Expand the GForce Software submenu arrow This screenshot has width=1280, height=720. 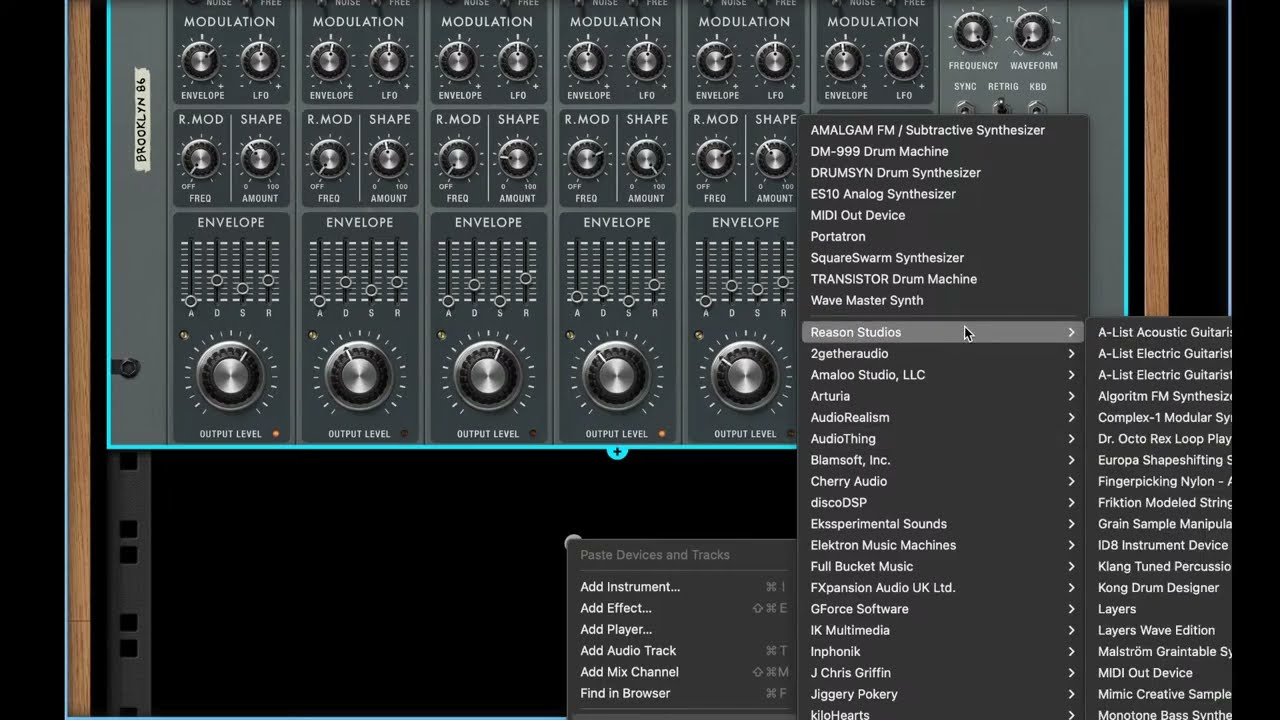click(x=1071, y=609)
